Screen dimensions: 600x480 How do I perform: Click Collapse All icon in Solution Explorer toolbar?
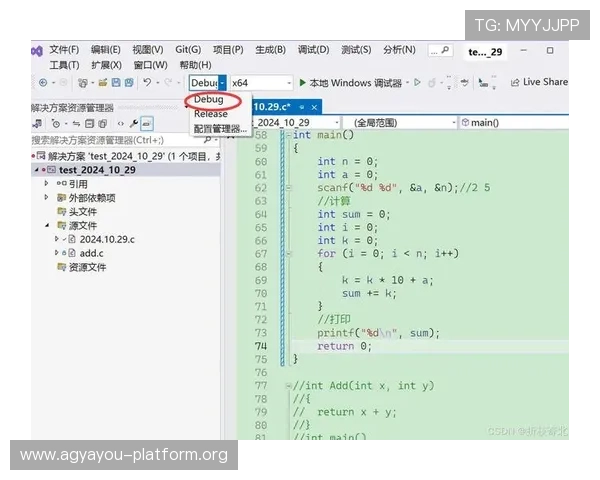click(89, 123)
